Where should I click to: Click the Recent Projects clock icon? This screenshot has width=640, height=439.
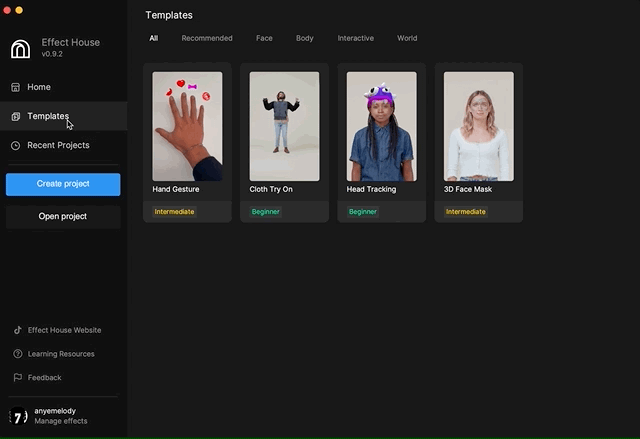(x=16, y=146)
